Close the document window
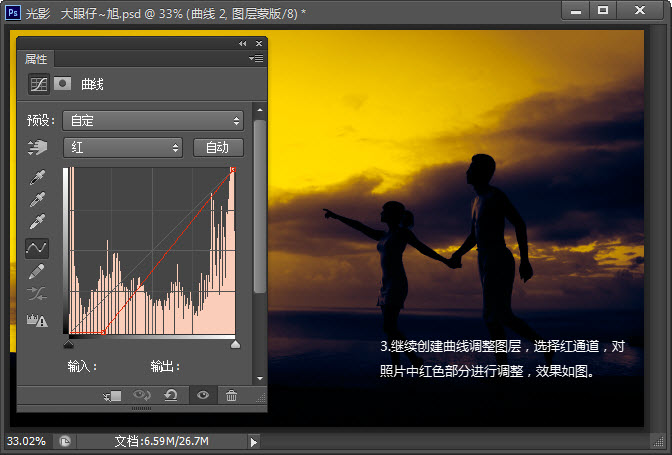 pos(639,10)
